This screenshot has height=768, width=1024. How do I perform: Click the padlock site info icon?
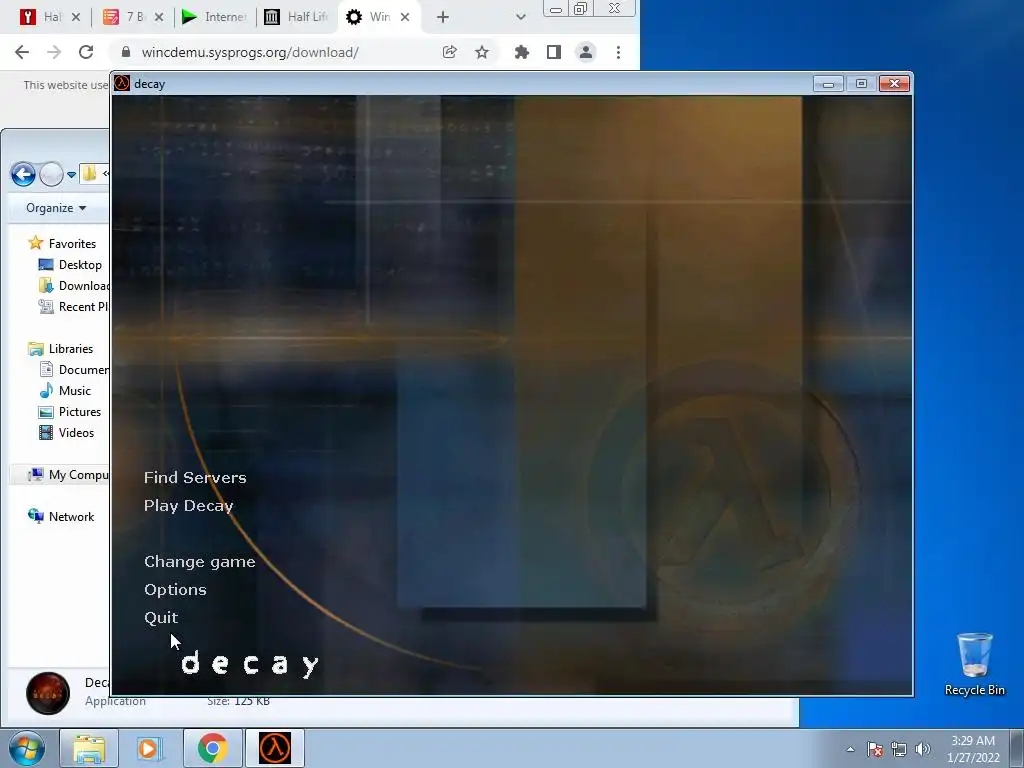(126, 52)
